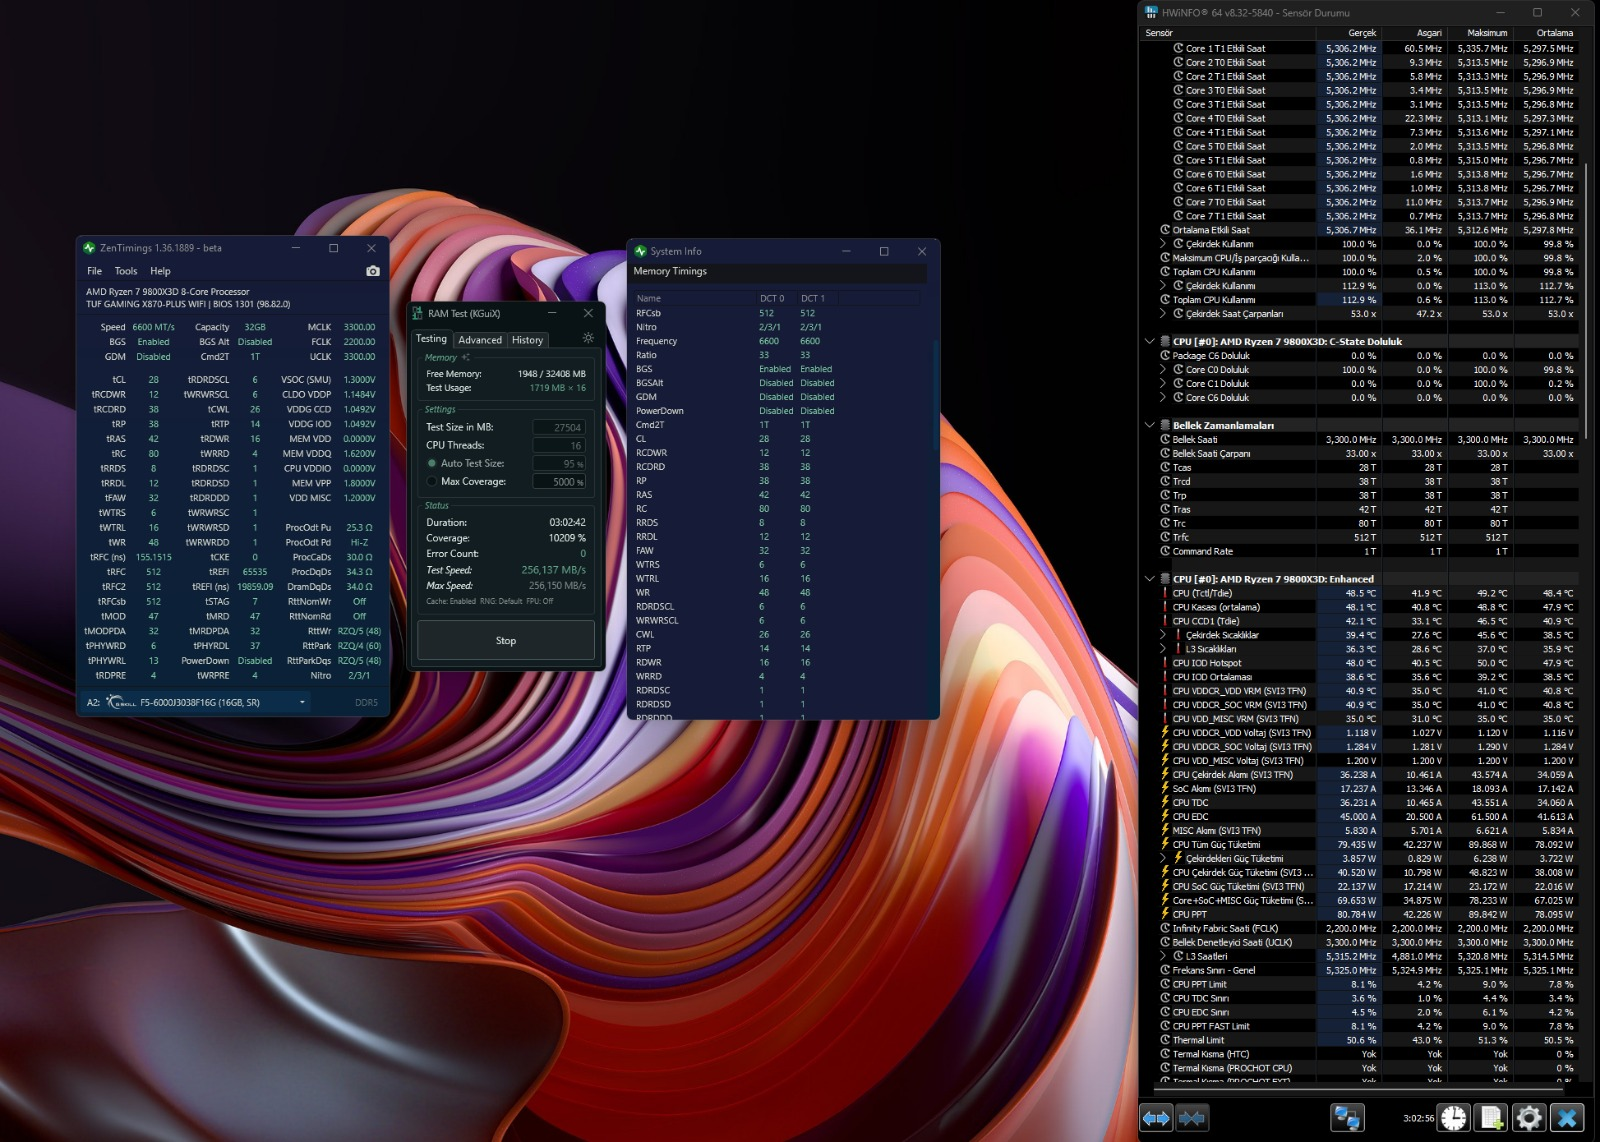This screenshot has width=1600, height=1142.
Task: Click the HWiNFO title bar logo
Action: tap(1152, 12)
